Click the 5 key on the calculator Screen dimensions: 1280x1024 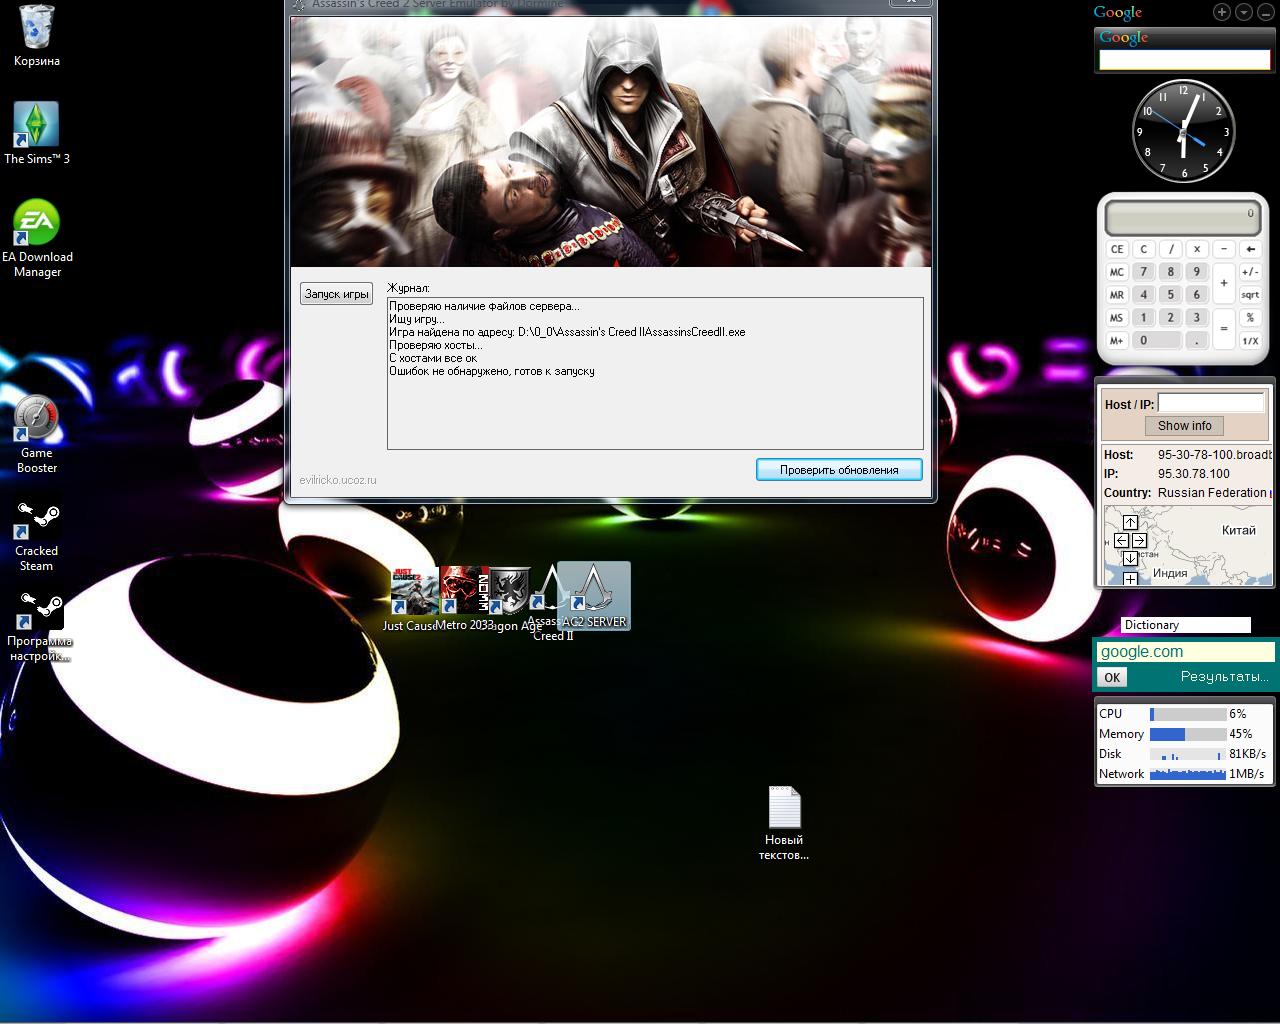pos(1170,295)
